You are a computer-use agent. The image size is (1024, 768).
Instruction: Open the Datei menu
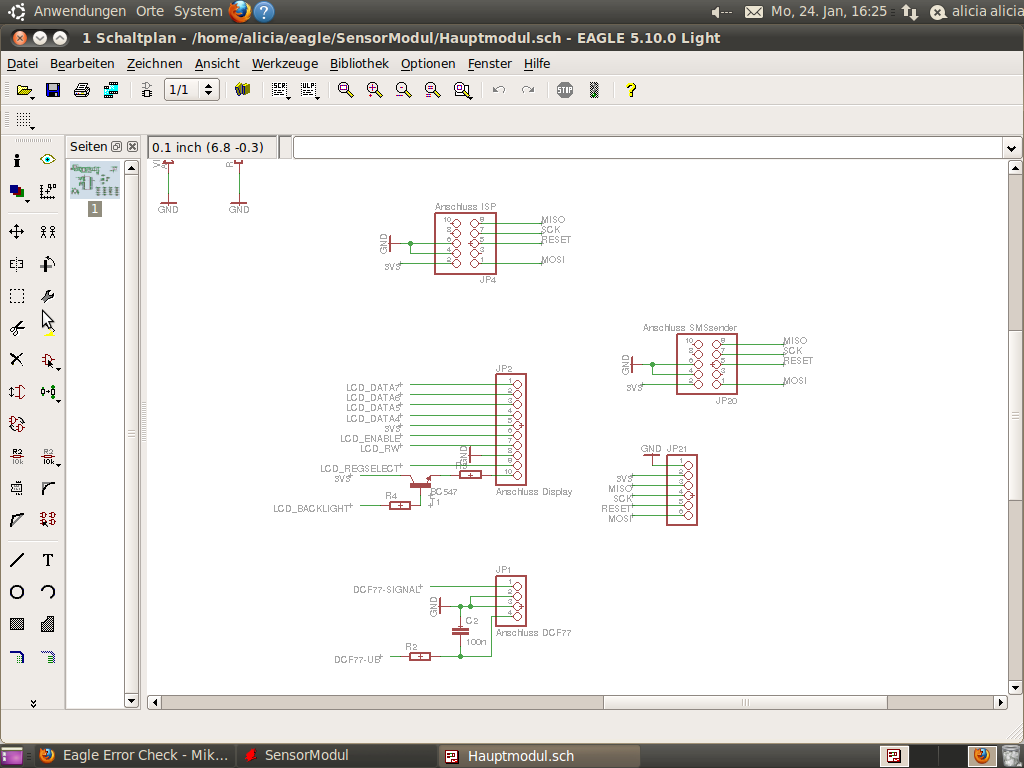tap(22, 64)
